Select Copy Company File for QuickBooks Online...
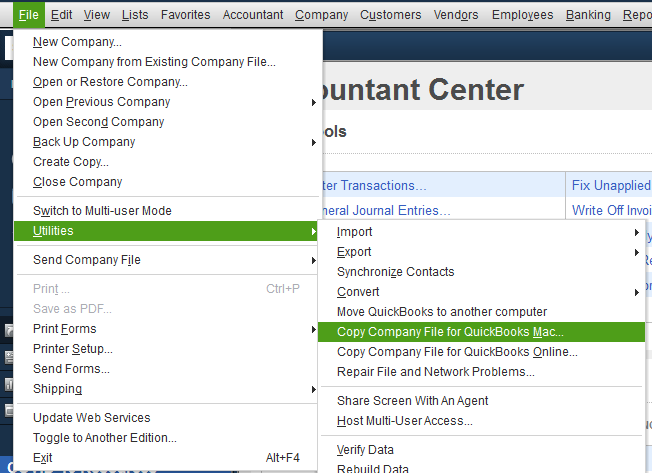 click(481, 352)
